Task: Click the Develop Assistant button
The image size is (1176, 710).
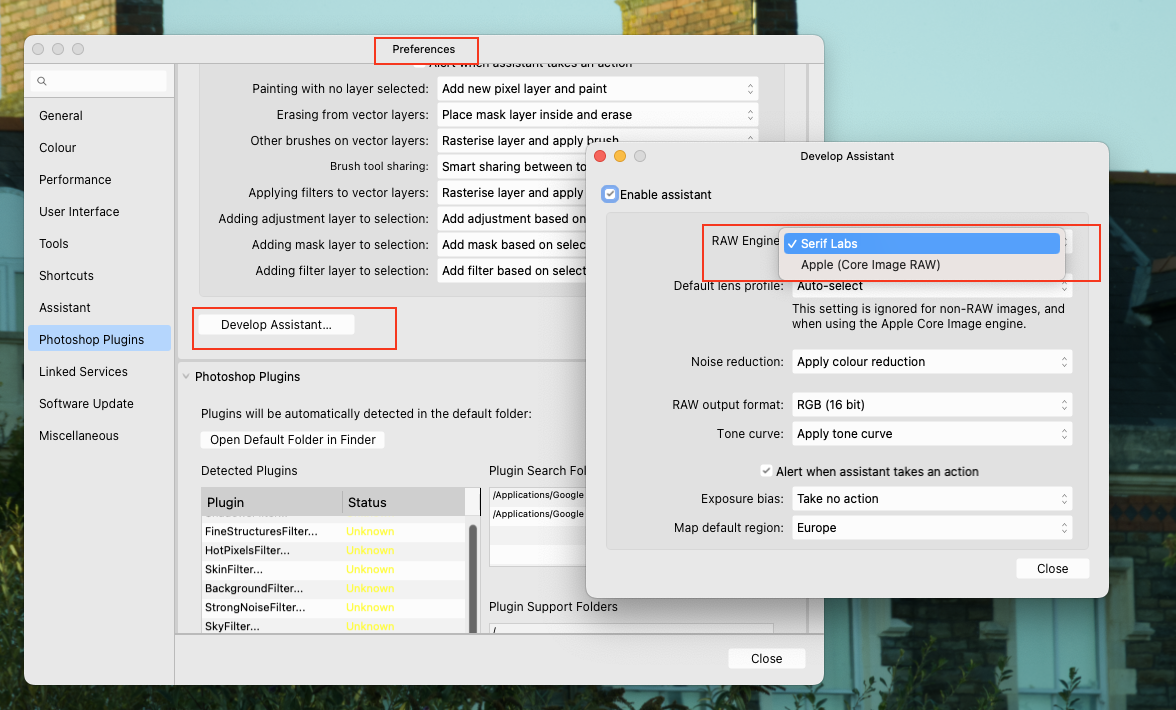Action: click(x=294, y=323)
